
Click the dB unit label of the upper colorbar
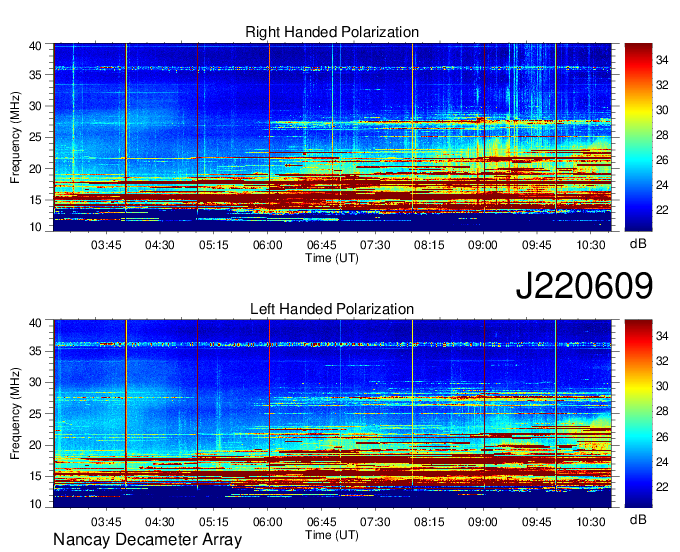[x=638, y=244]
